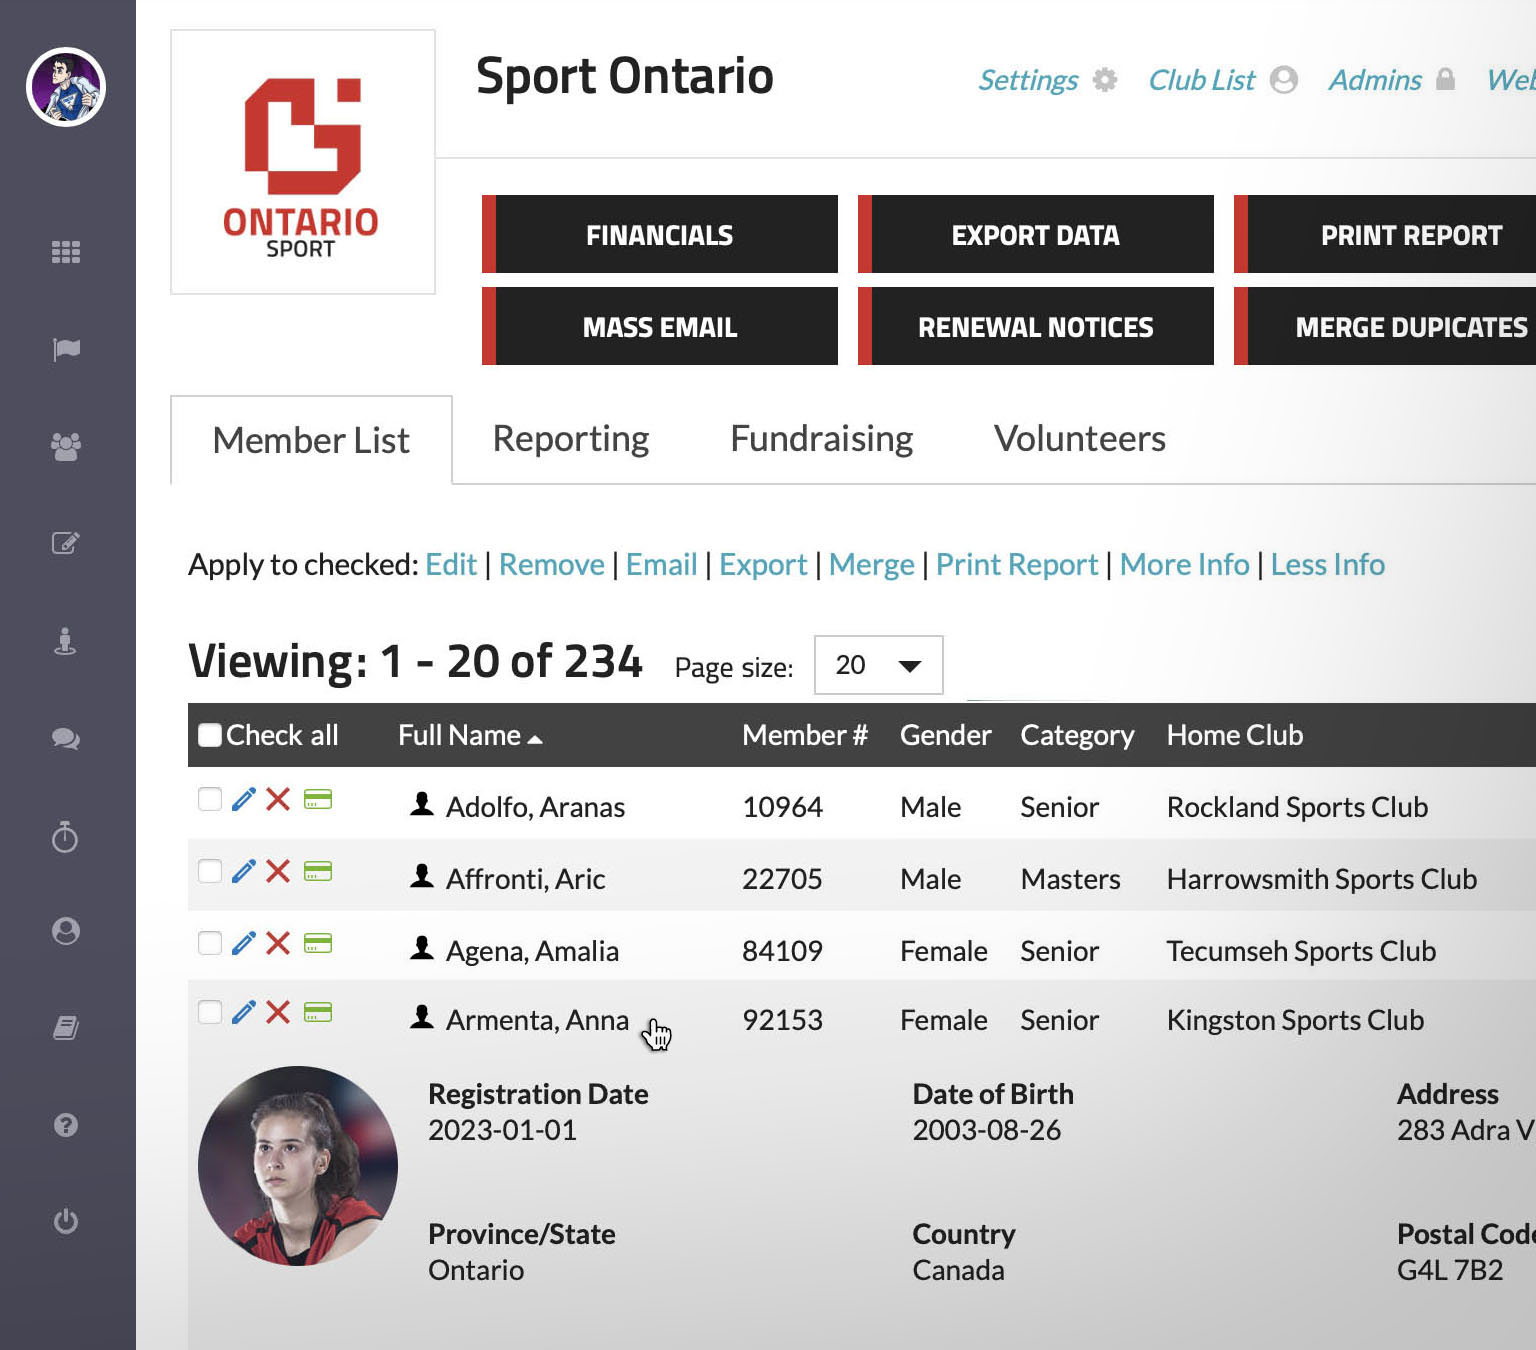Open the chat bubbles icon in sidebar
Viewport: 1536px width, 1350px height.
(66, 739)
